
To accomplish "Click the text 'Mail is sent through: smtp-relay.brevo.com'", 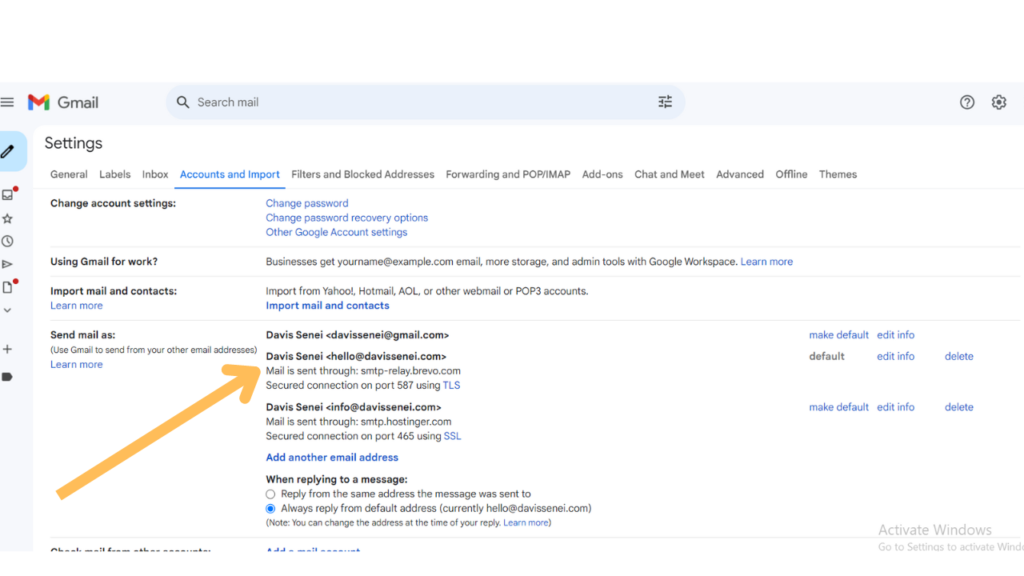I will pos(363,371).
